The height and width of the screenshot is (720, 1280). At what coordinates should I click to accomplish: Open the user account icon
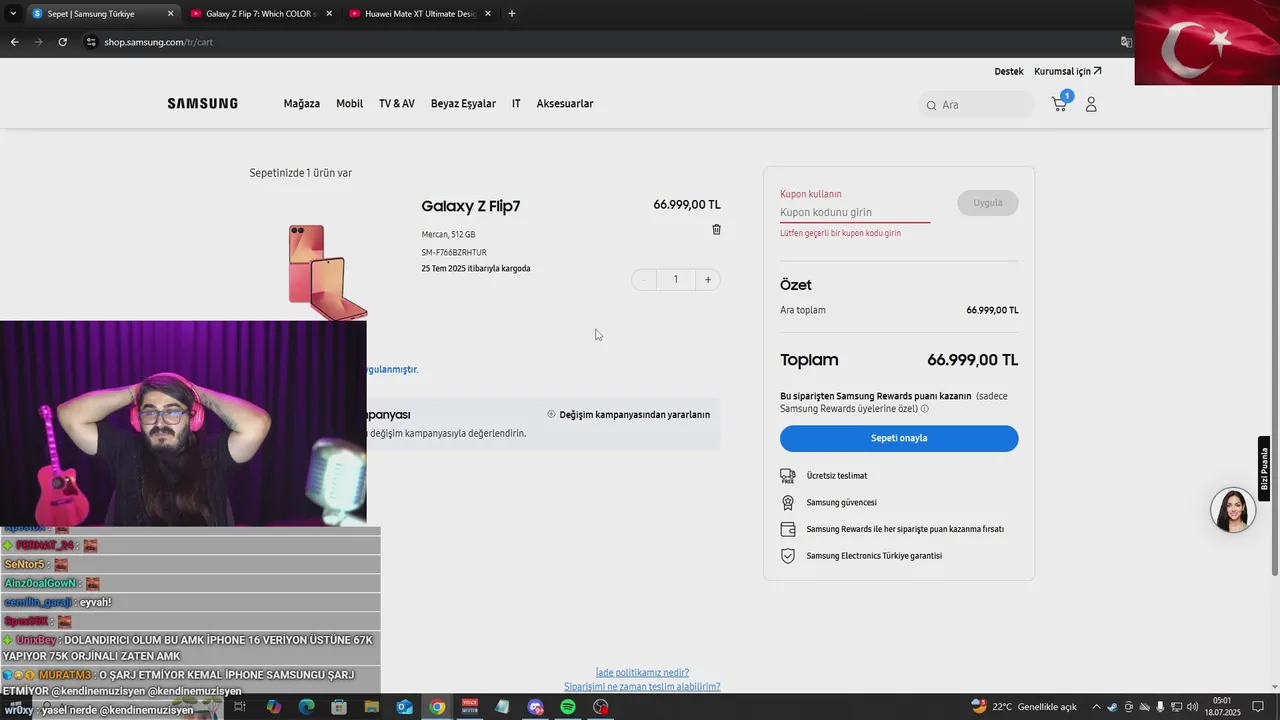(1091, 104)
